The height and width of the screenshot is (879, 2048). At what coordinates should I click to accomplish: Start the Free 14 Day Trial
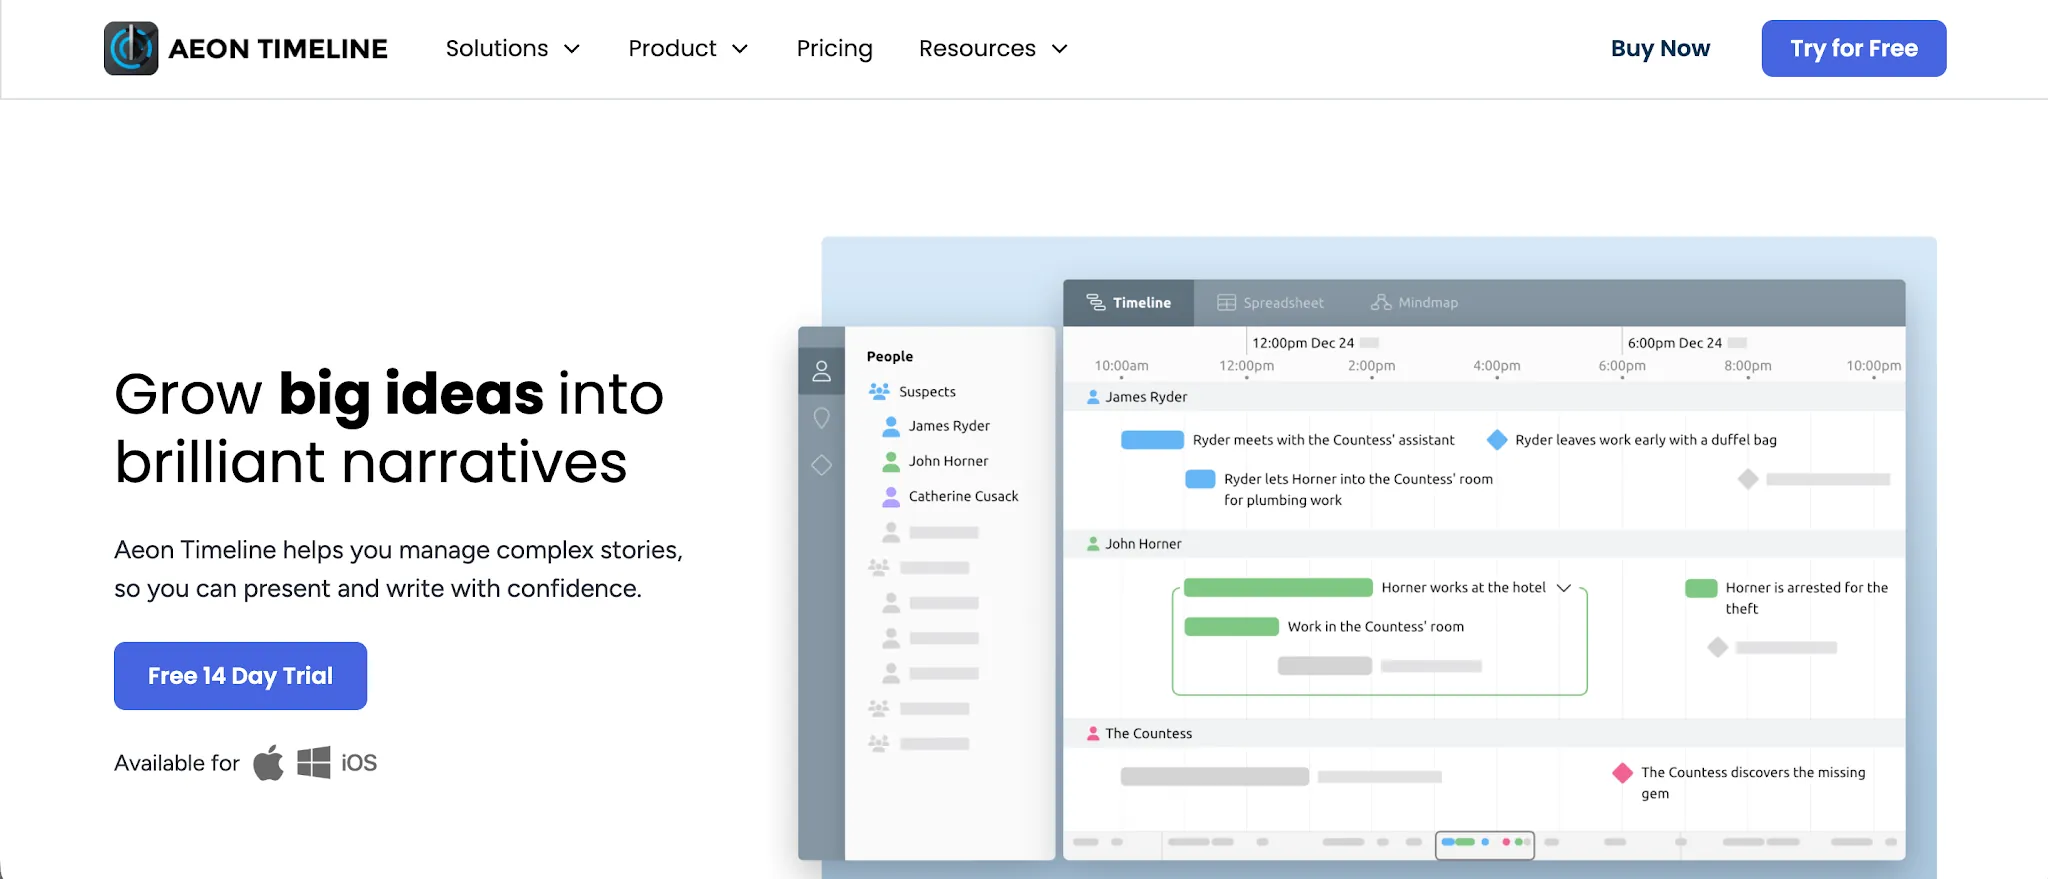point(240,676)
